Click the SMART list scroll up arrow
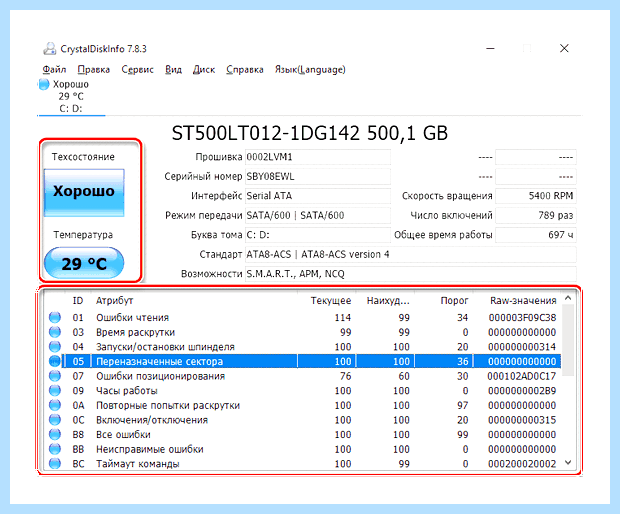 click(x=568, y=299)
